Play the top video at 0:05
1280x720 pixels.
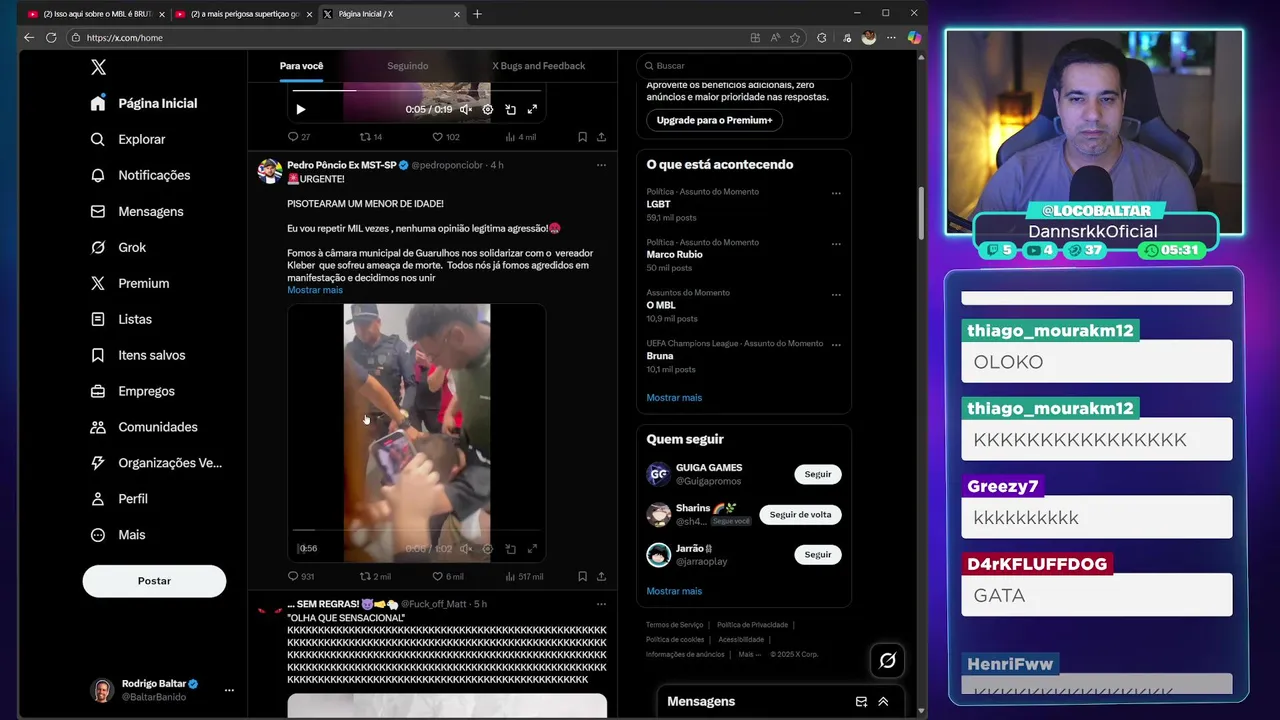[301, 109]
